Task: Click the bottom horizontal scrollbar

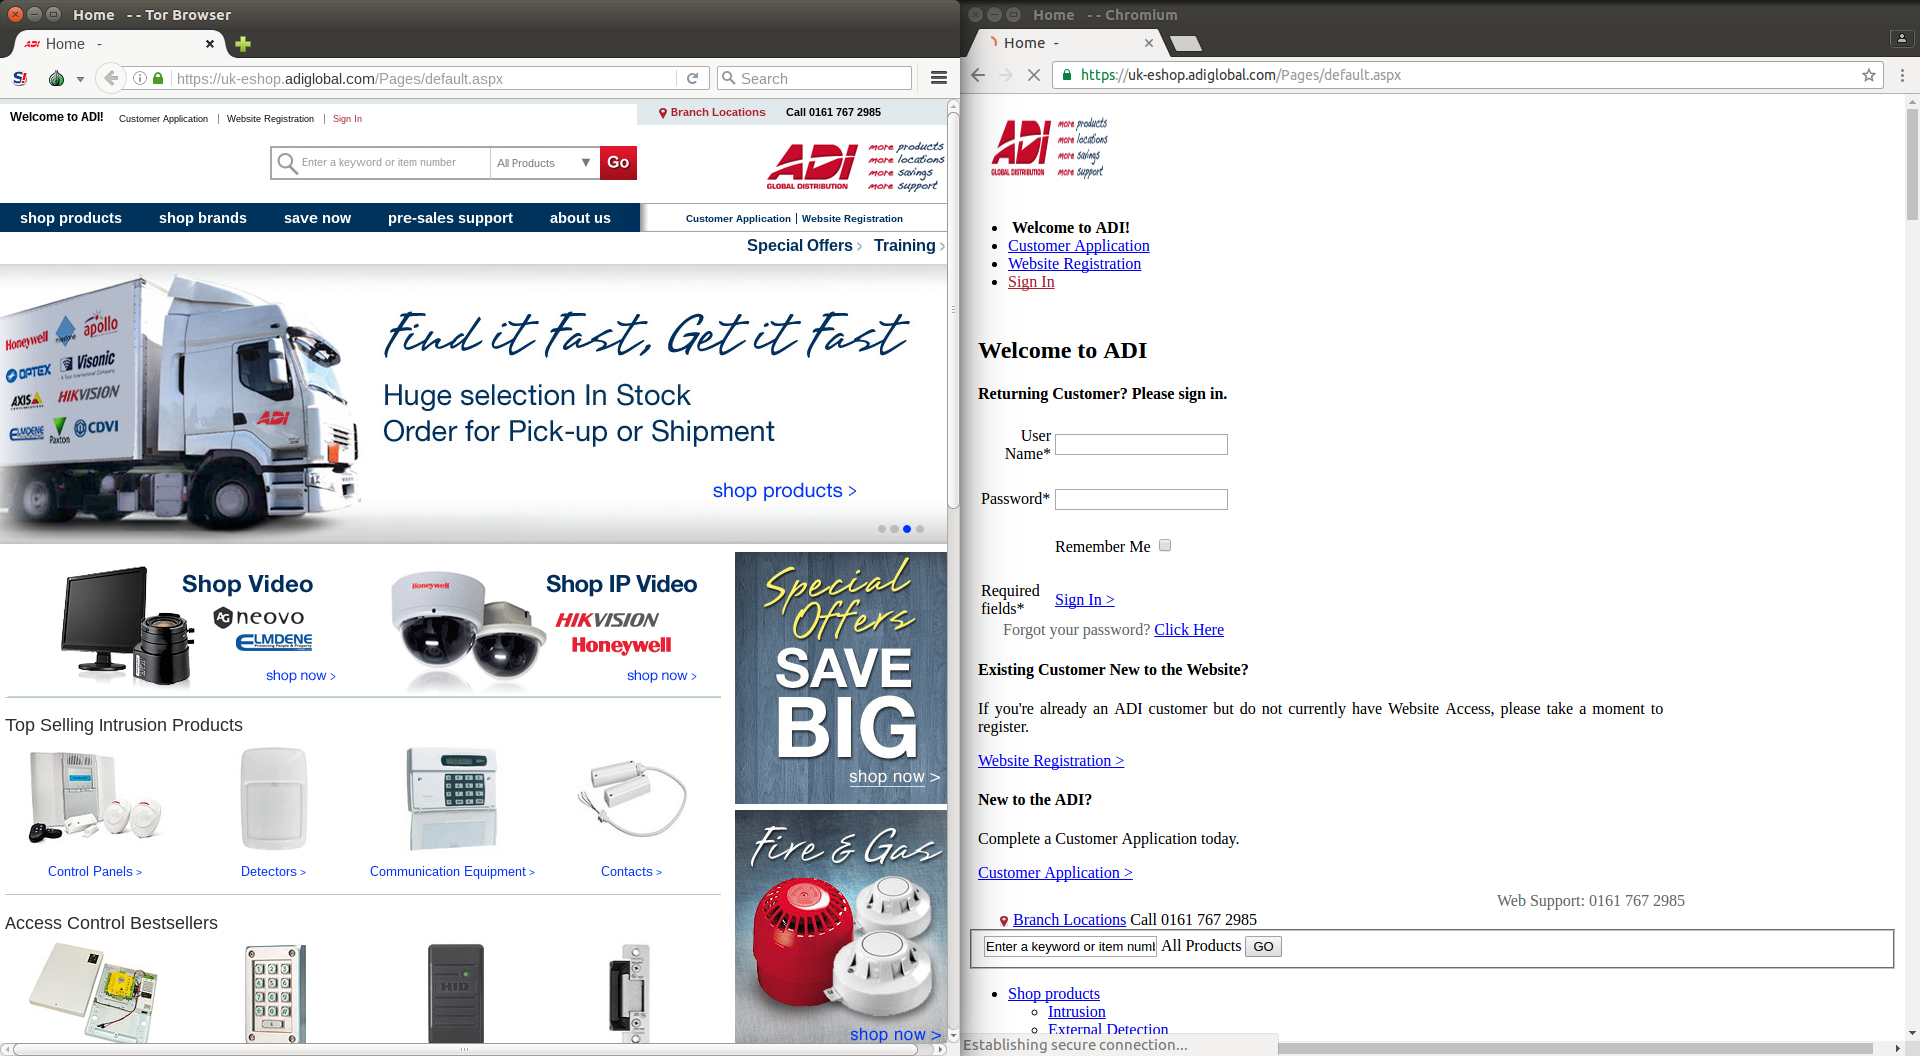Action: coord(465,1049)
